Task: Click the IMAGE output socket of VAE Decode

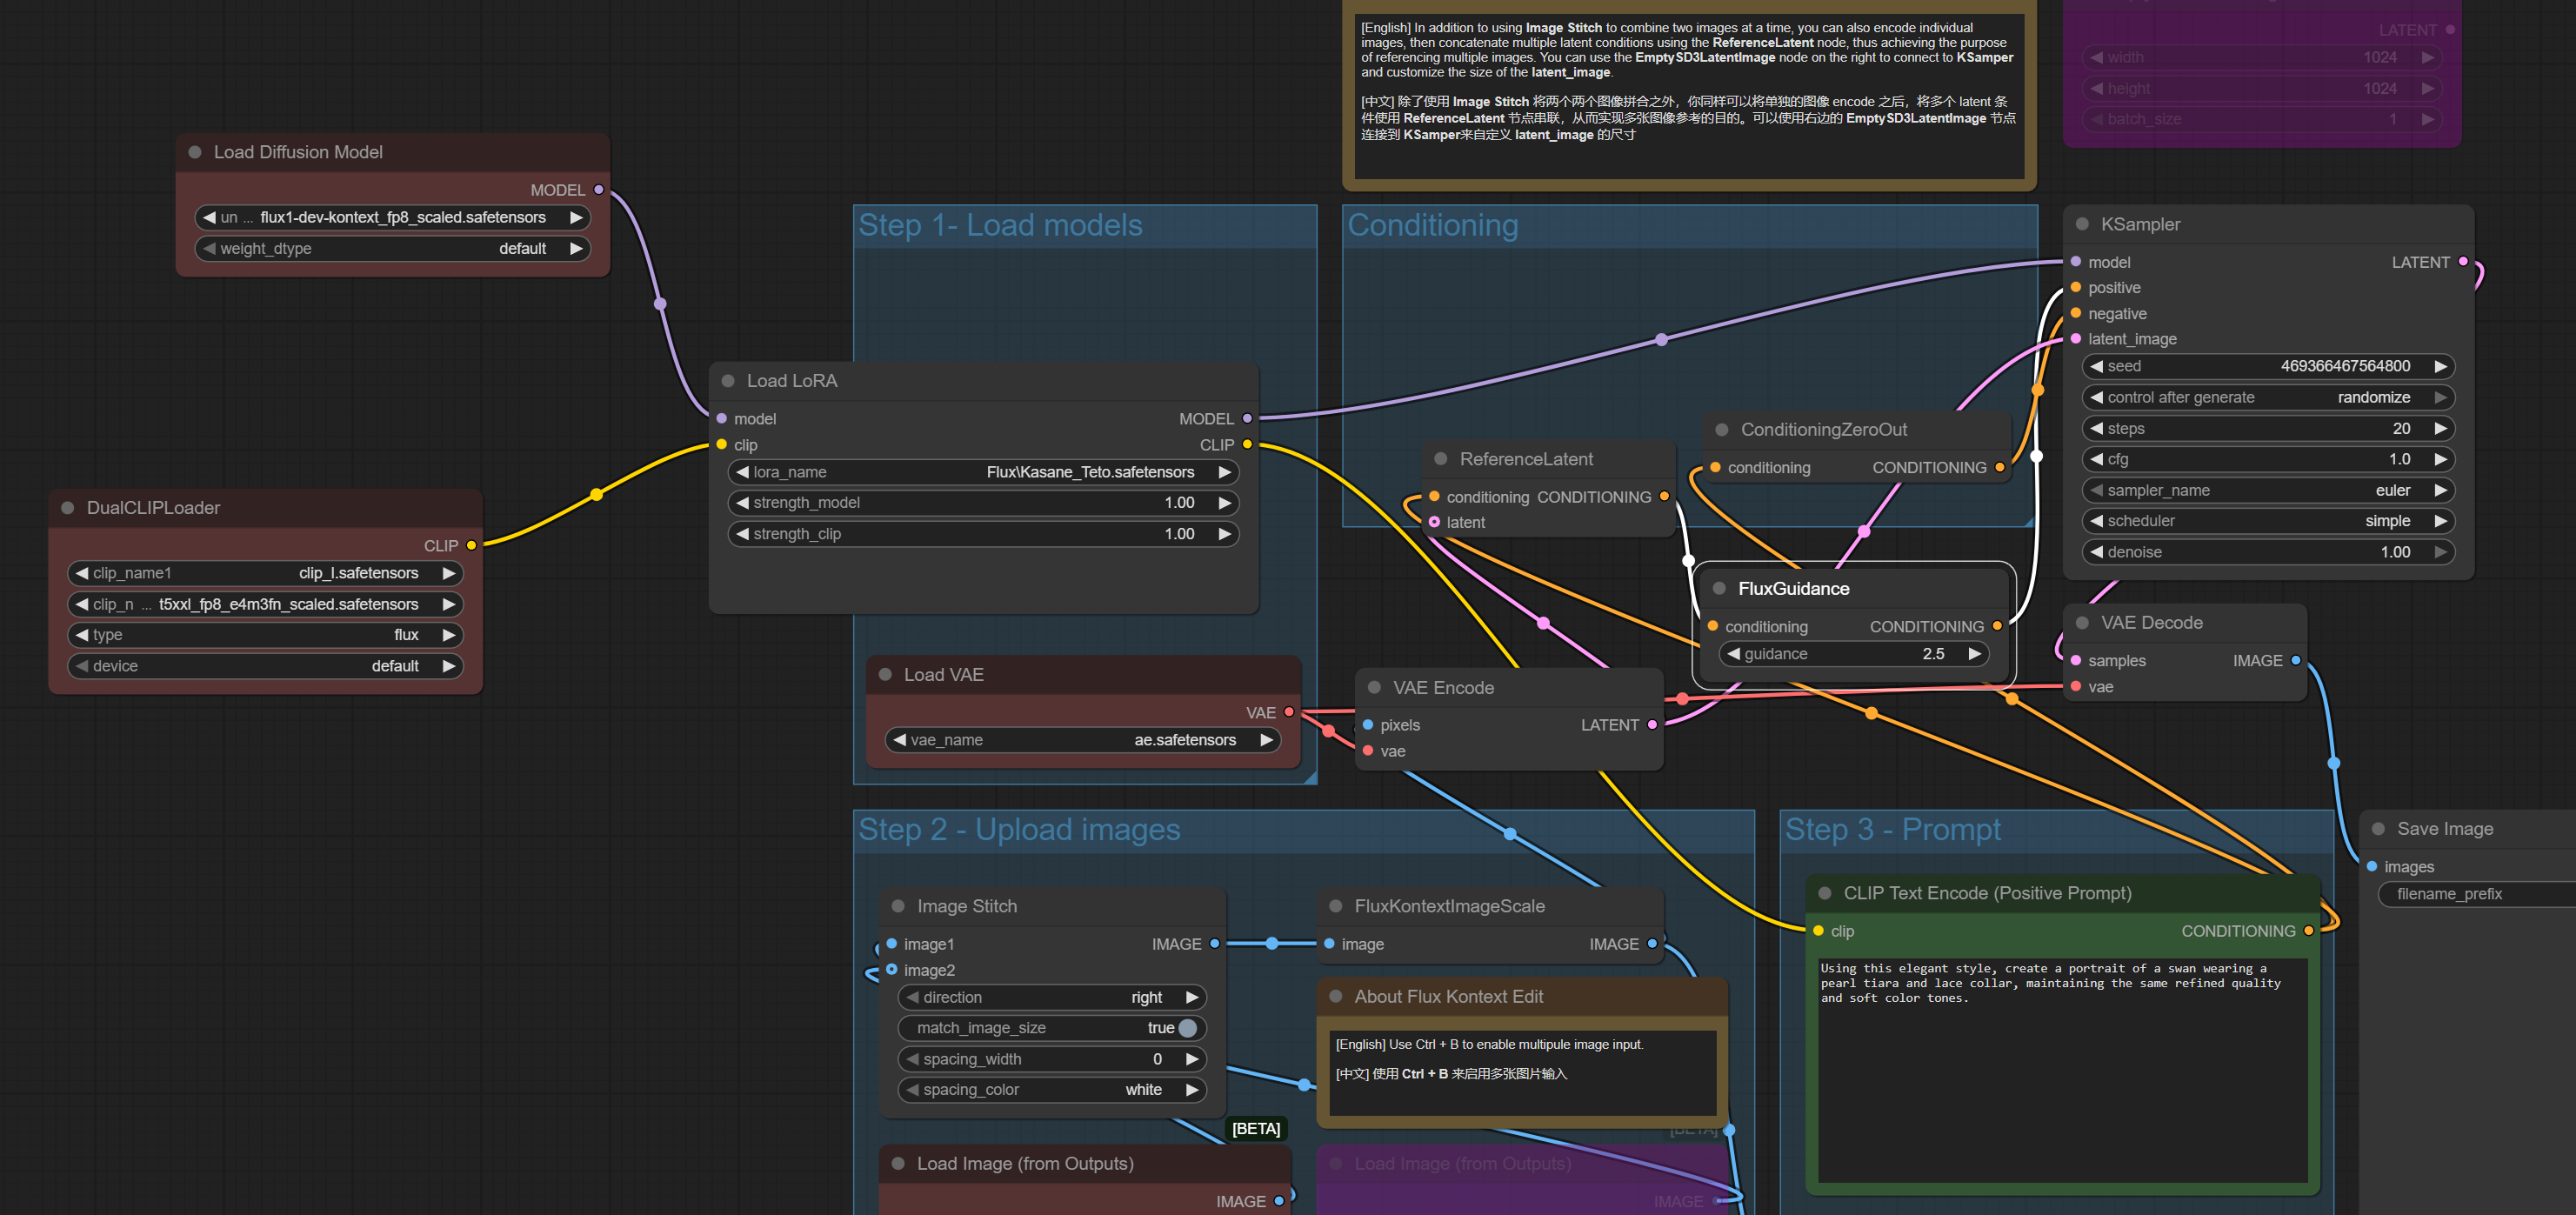Action: pos(2296,661)
